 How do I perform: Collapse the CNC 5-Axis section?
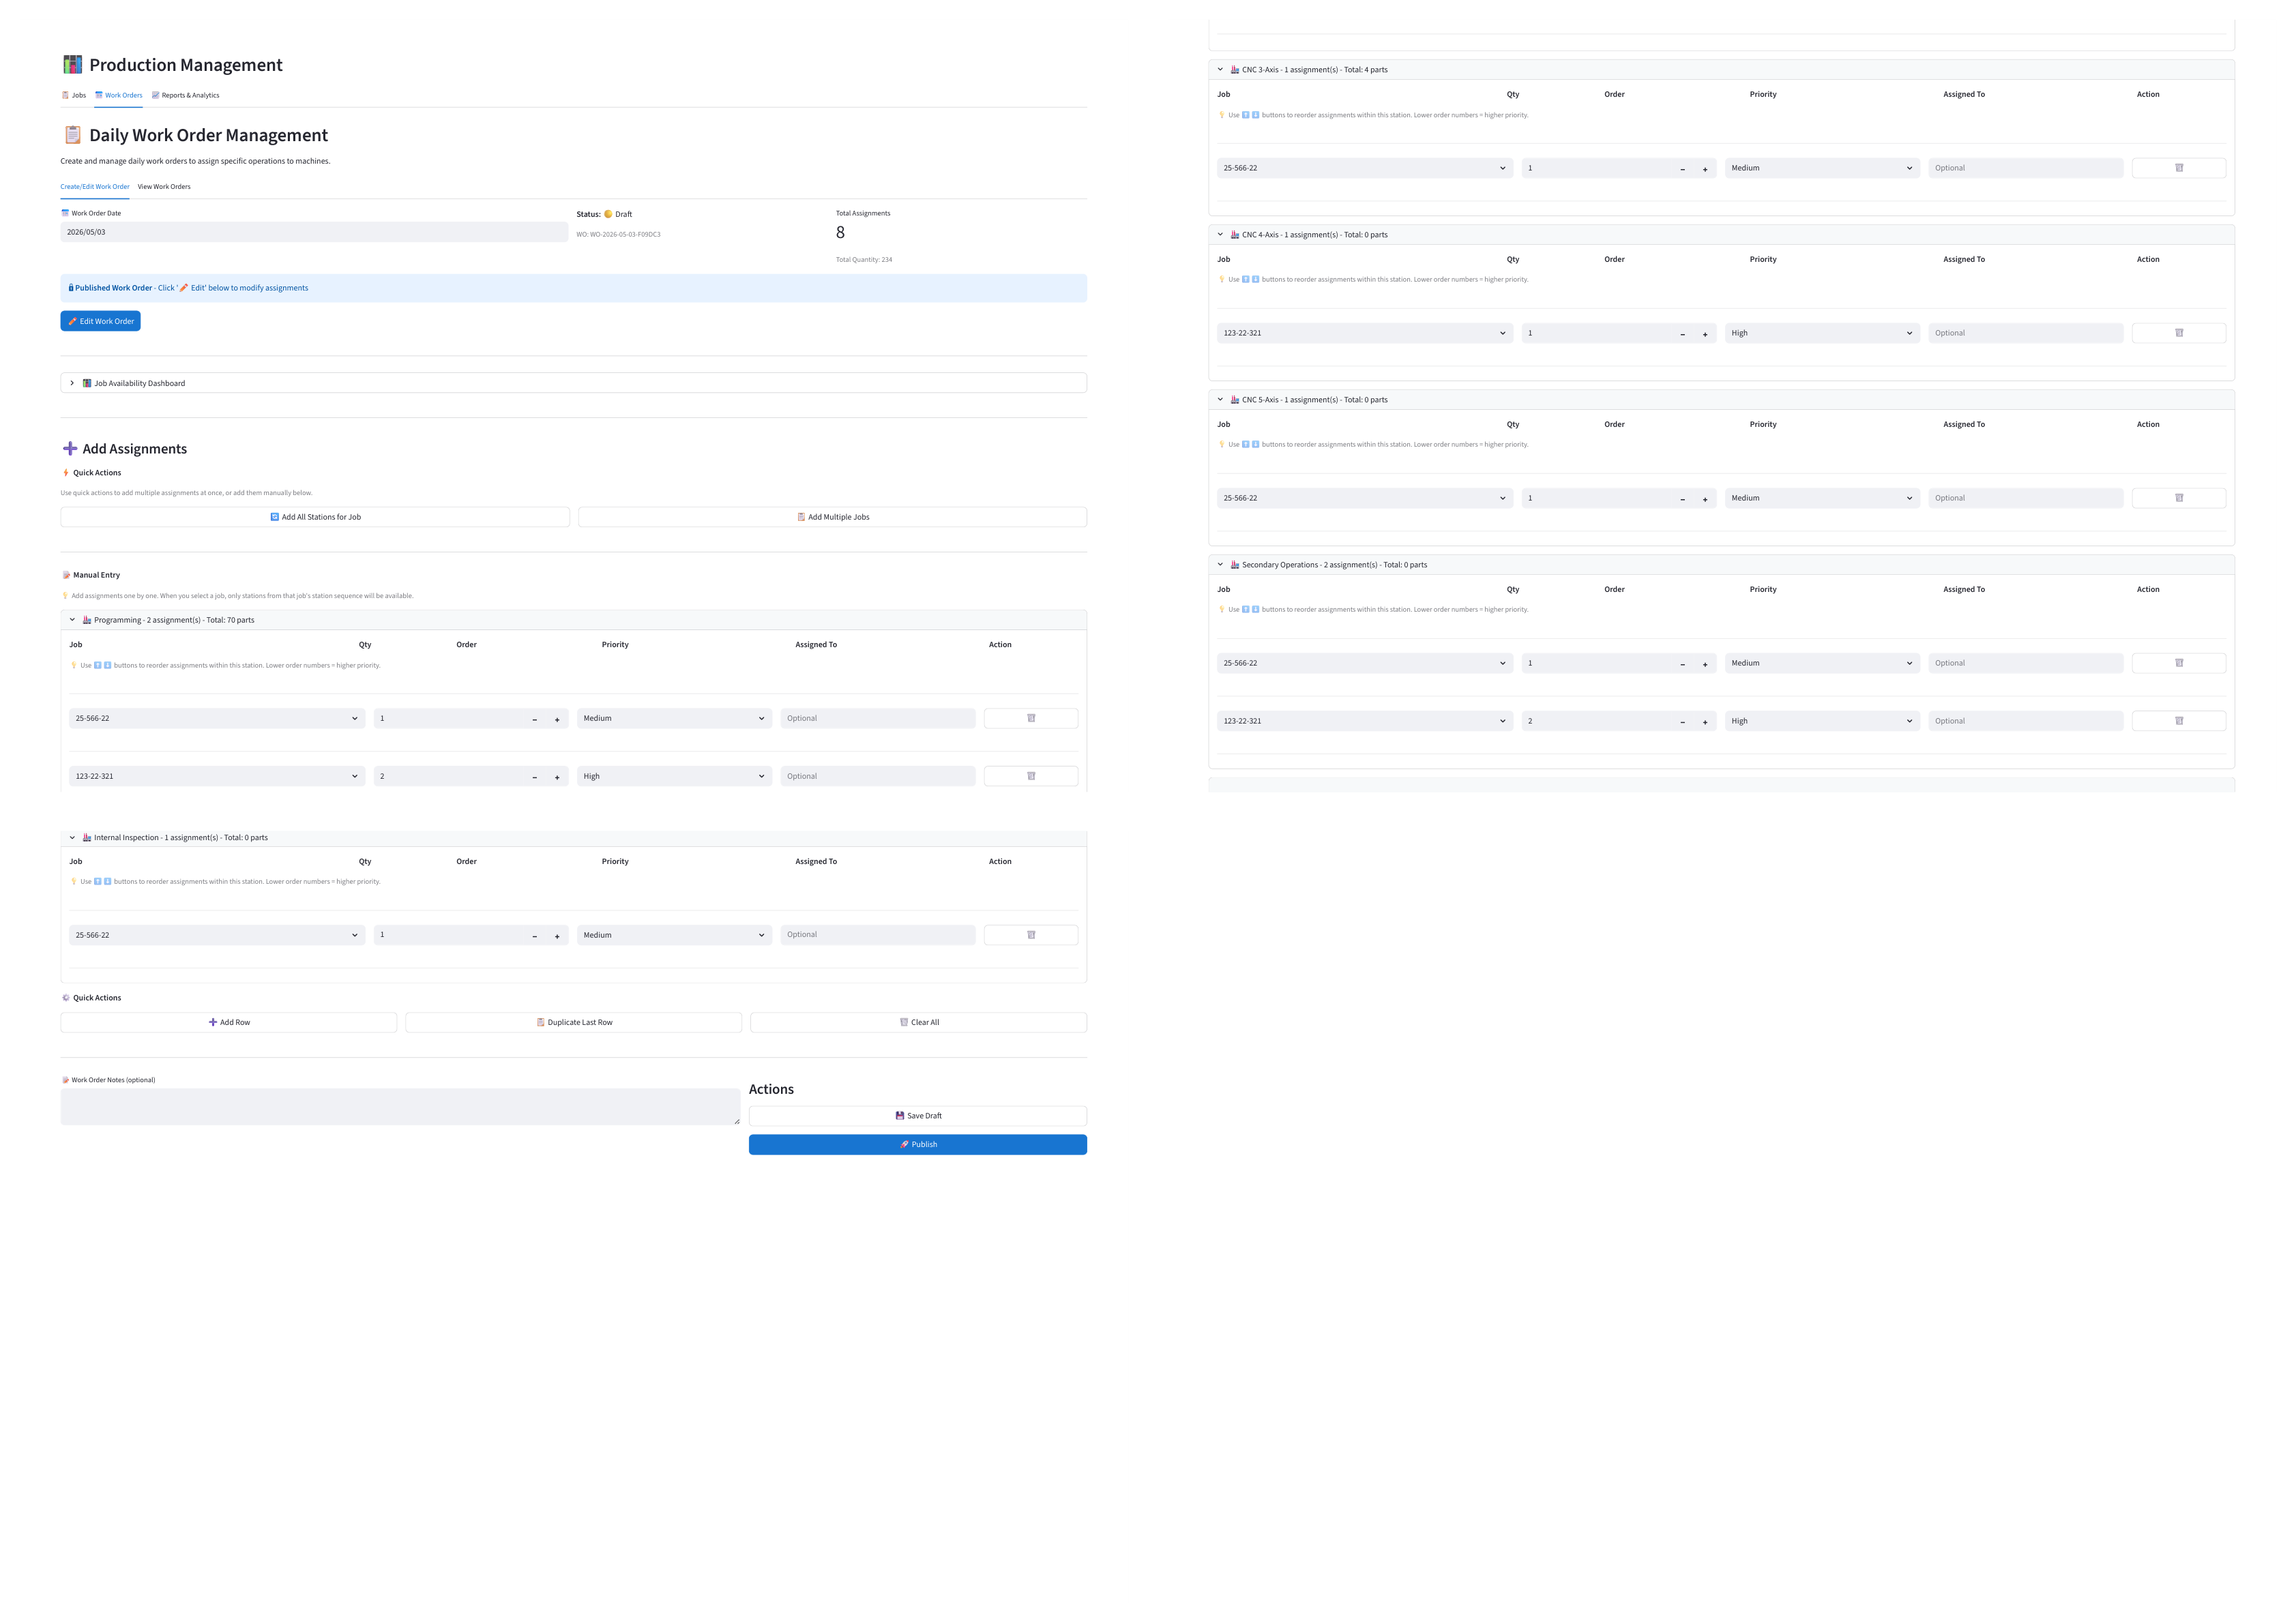(x=1721, y=400)
